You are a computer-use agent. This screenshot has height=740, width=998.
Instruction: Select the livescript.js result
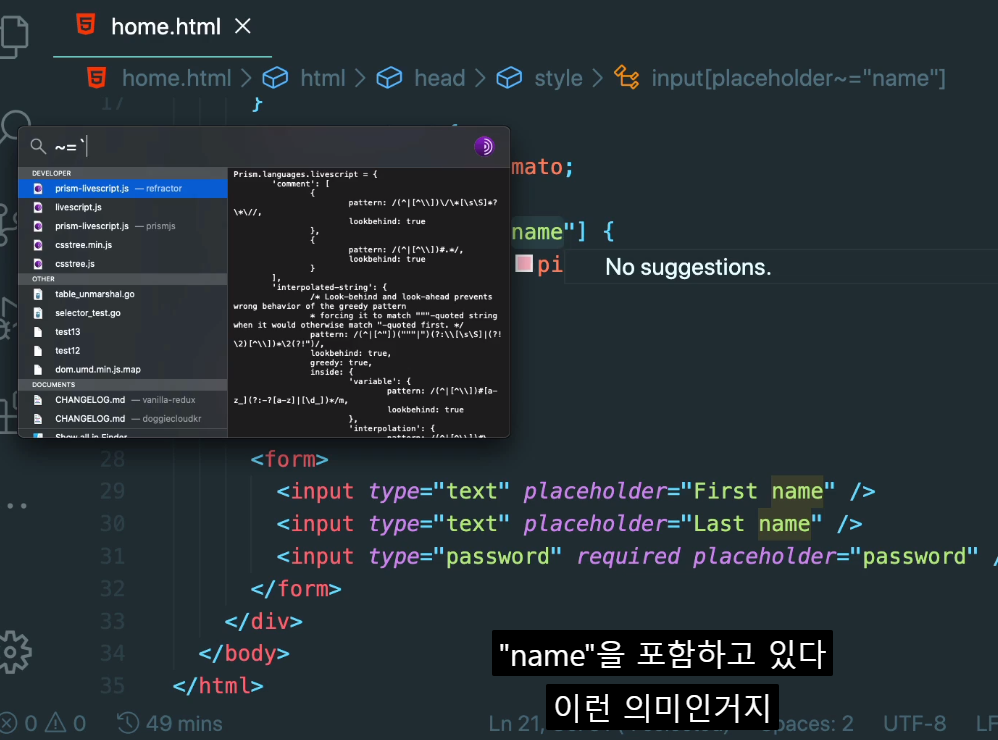[122, 207]
